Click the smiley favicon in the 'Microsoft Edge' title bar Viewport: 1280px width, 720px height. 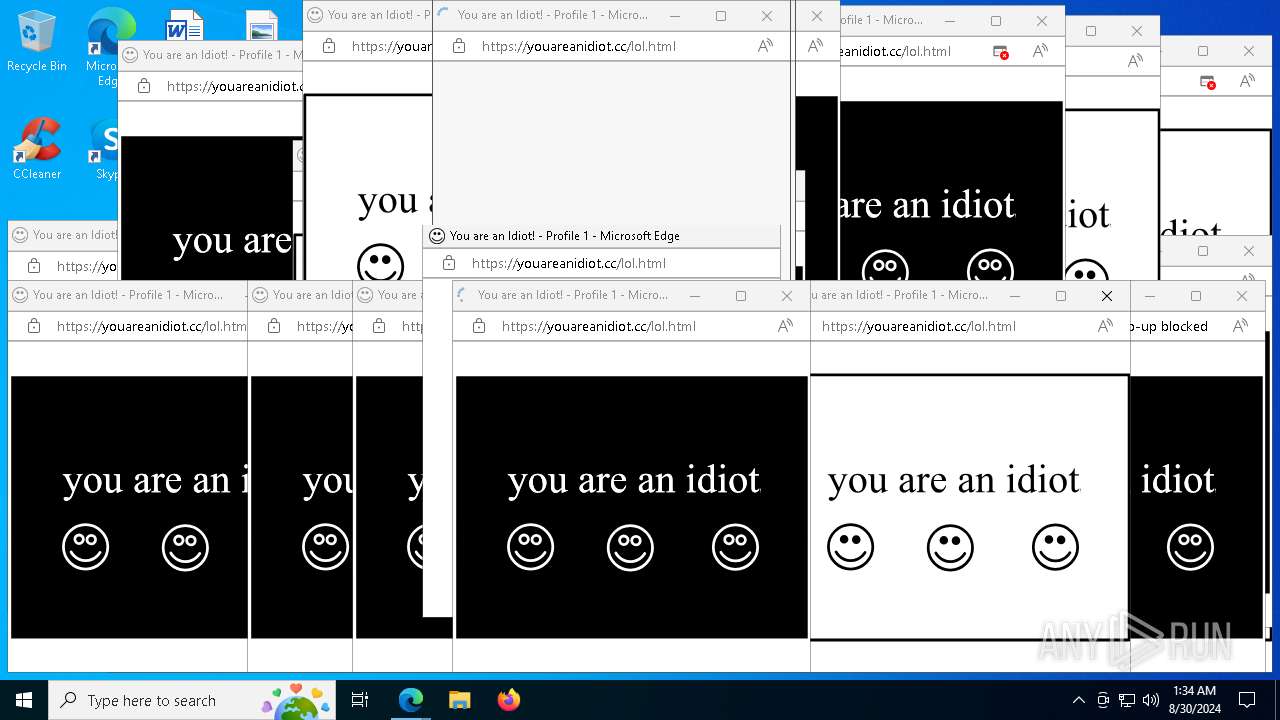pyautogui.click(x=437, y=236)
